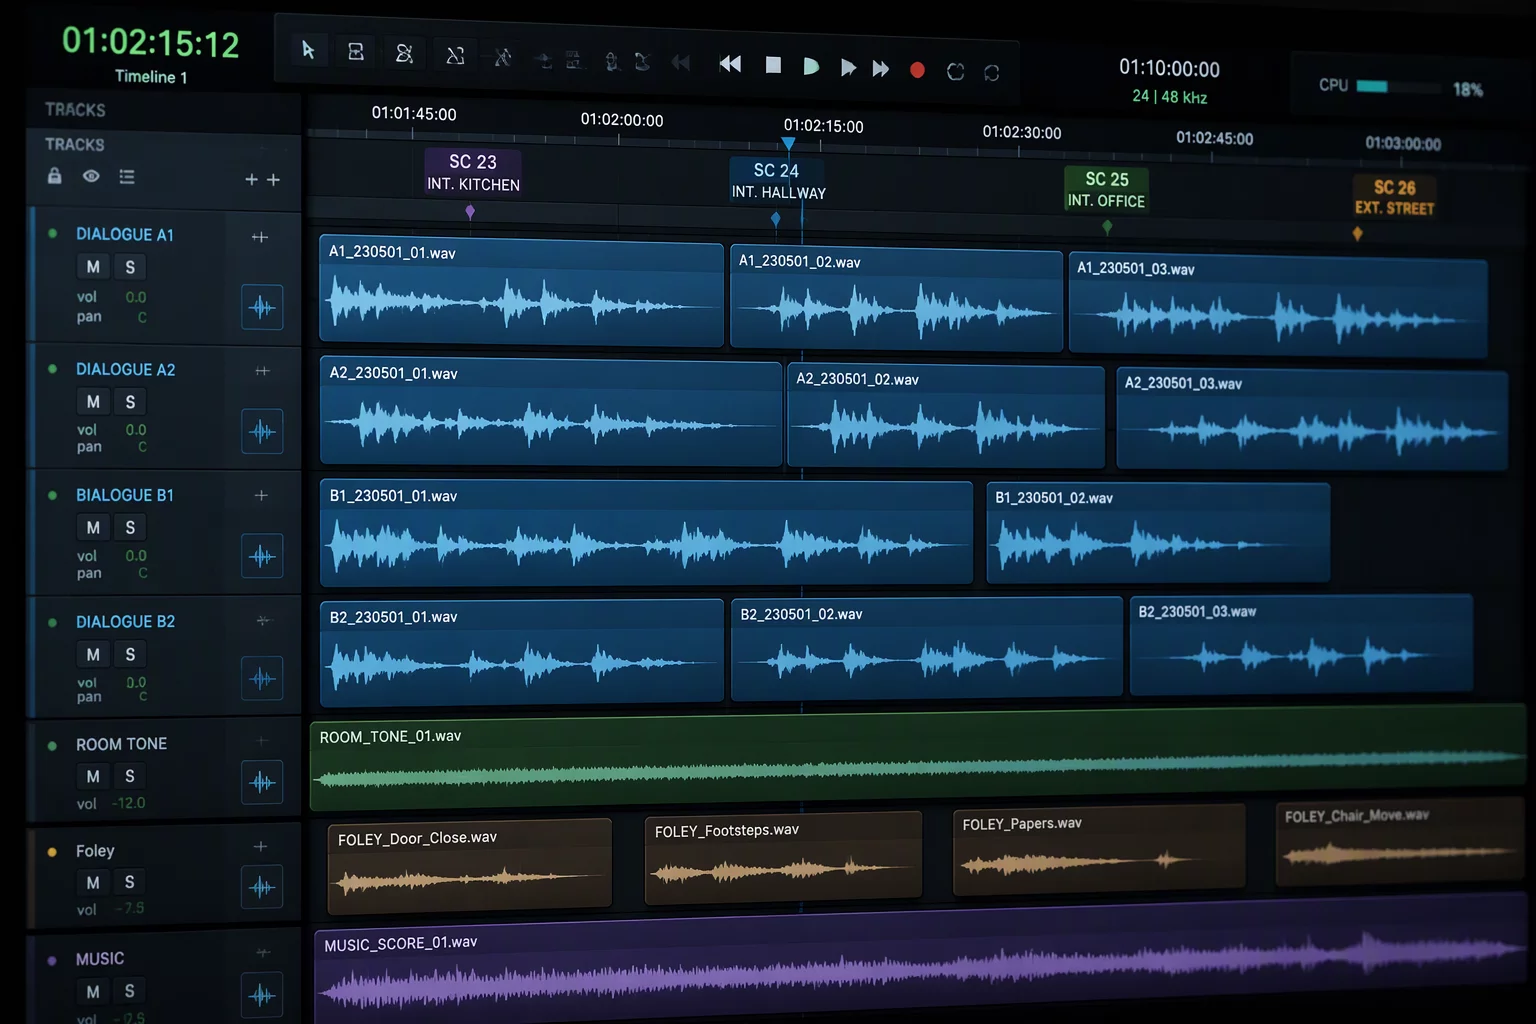
Task: Expand DIALOGUE A2 track with plus
Action: click(x=262, y=371)
